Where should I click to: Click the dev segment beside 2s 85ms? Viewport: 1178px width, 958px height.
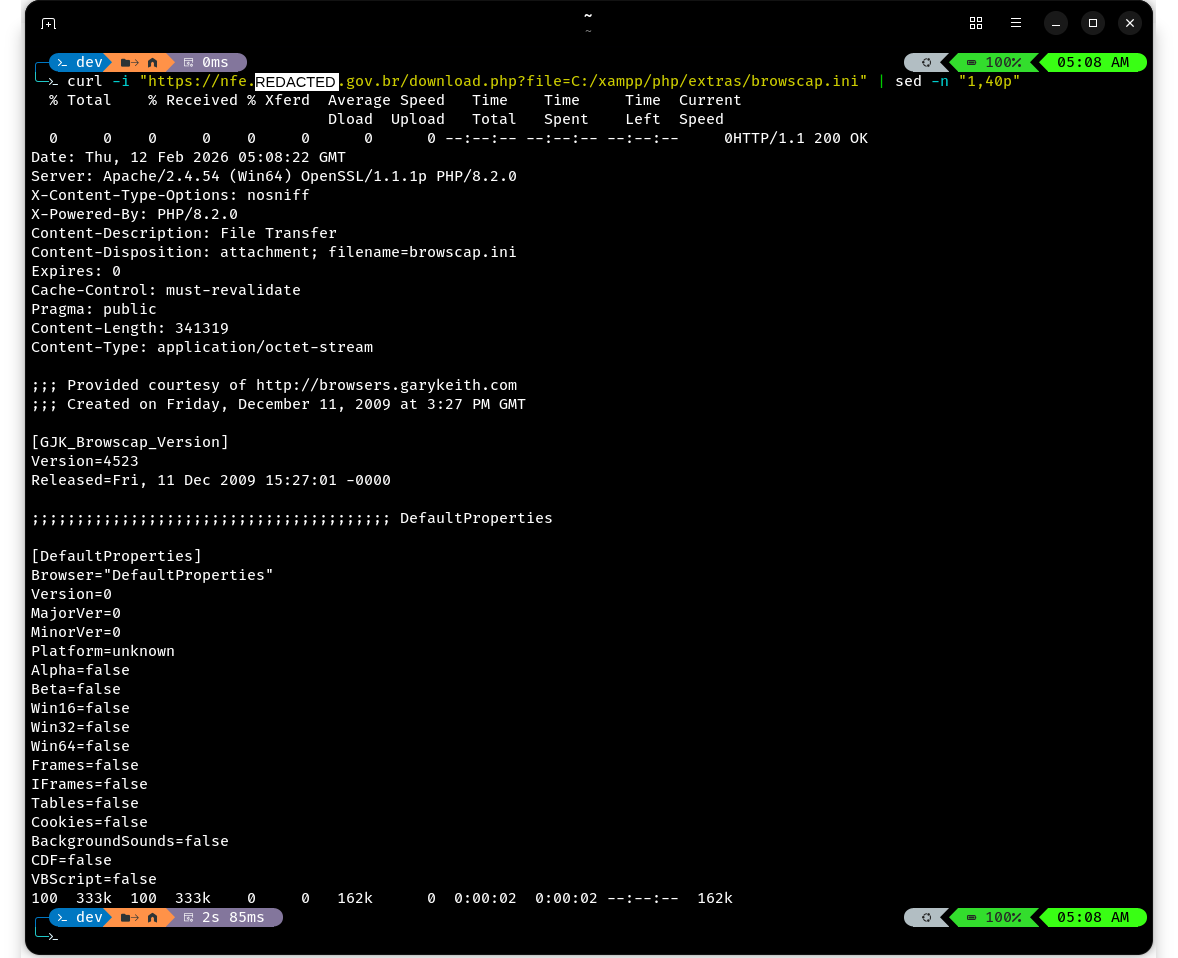[80, 917]
